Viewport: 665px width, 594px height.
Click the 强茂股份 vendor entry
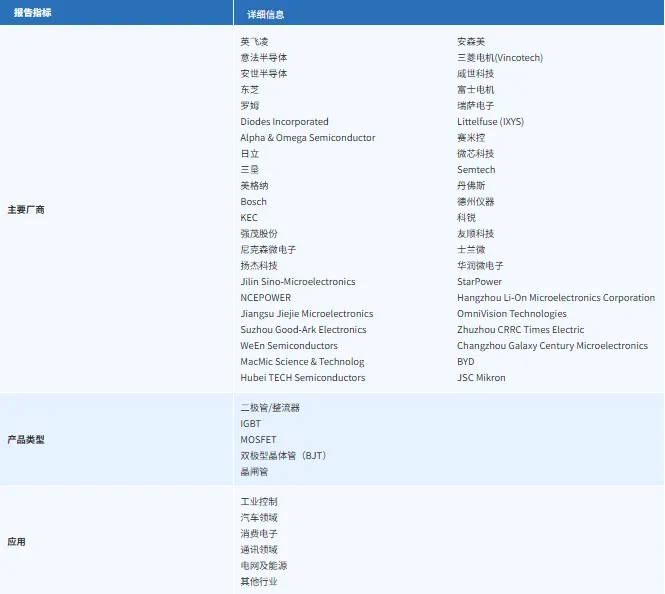coord(259,234)
